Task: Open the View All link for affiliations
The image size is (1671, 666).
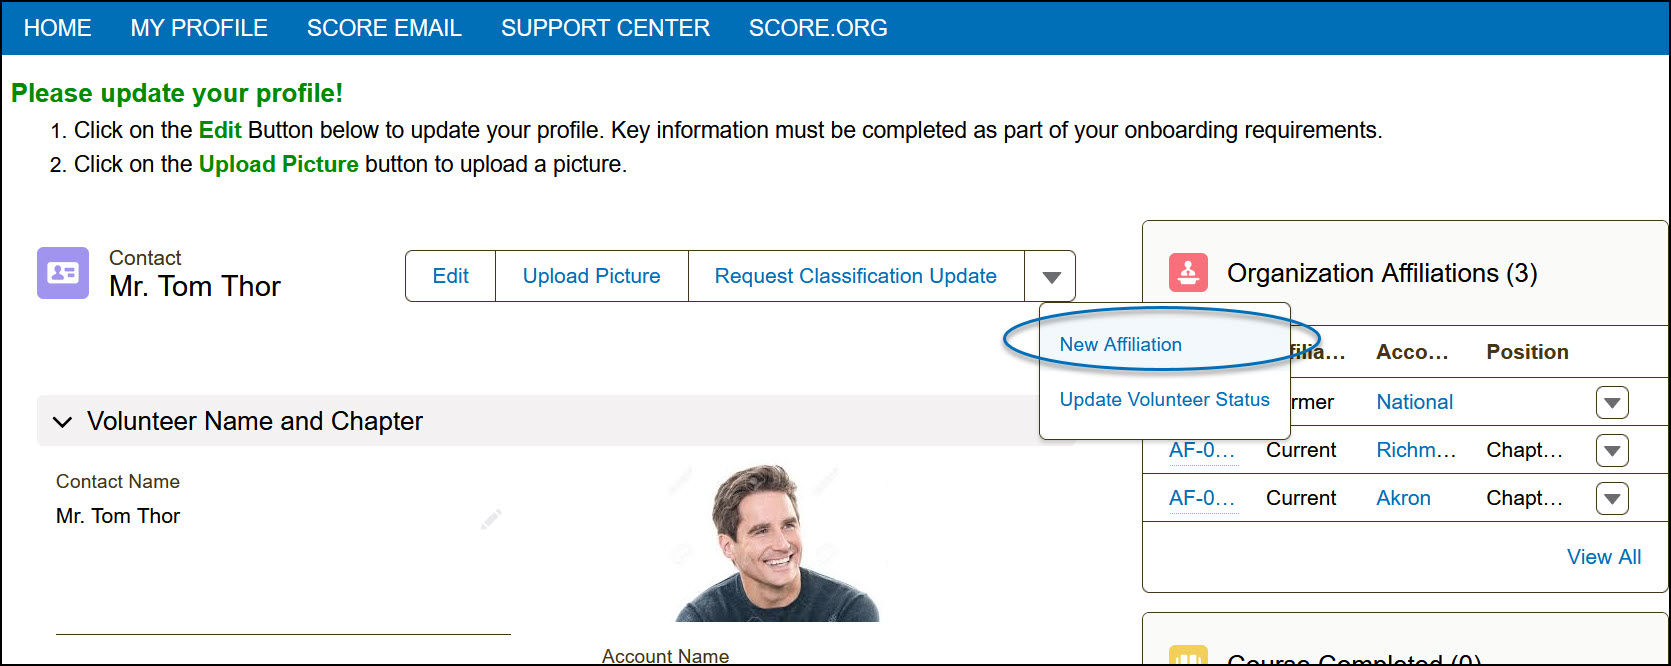Action: coord(1604,557)
